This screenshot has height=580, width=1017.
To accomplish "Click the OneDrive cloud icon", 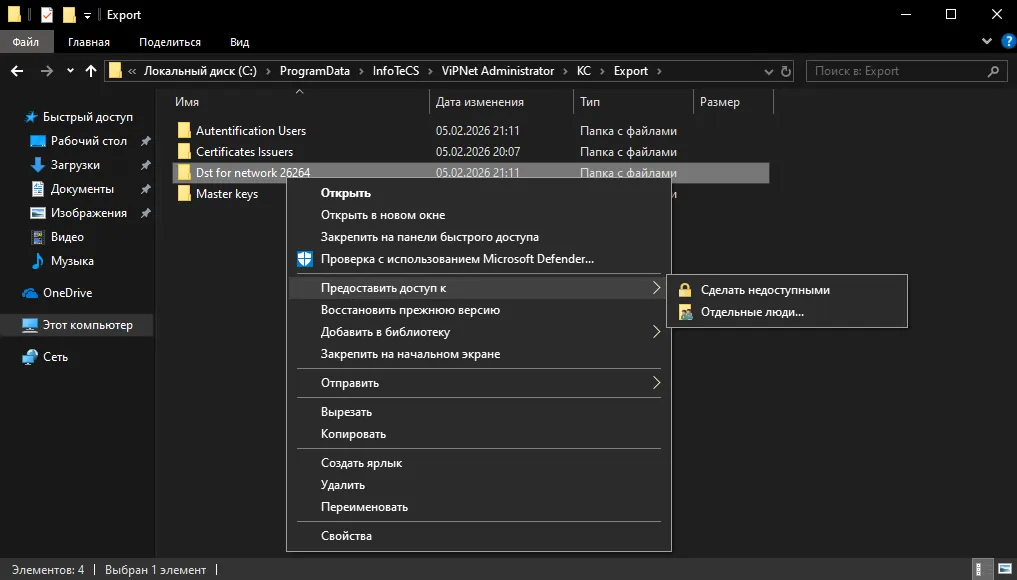I will pos(30,293).
